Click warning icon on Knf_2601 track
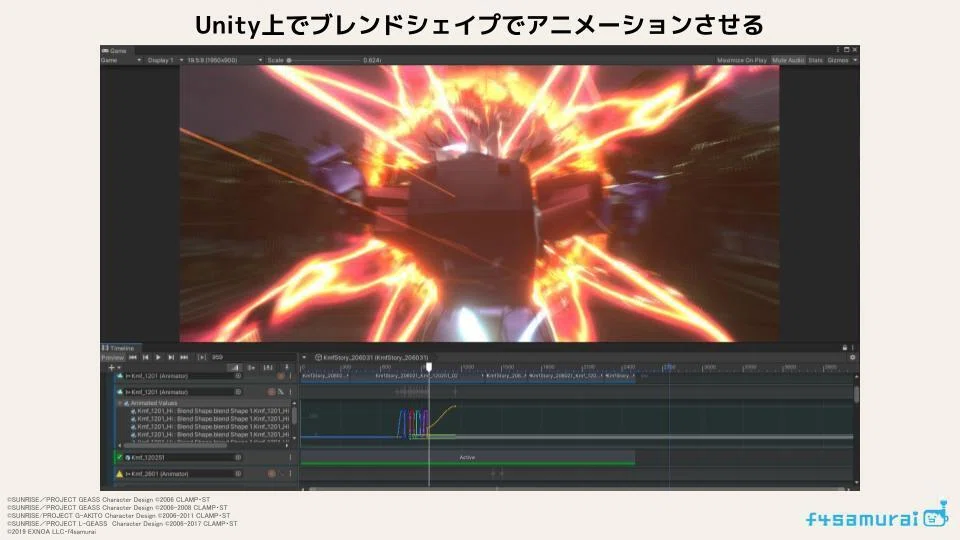The width and height of the screenshot is (960, 540). (x=119, y=474)
